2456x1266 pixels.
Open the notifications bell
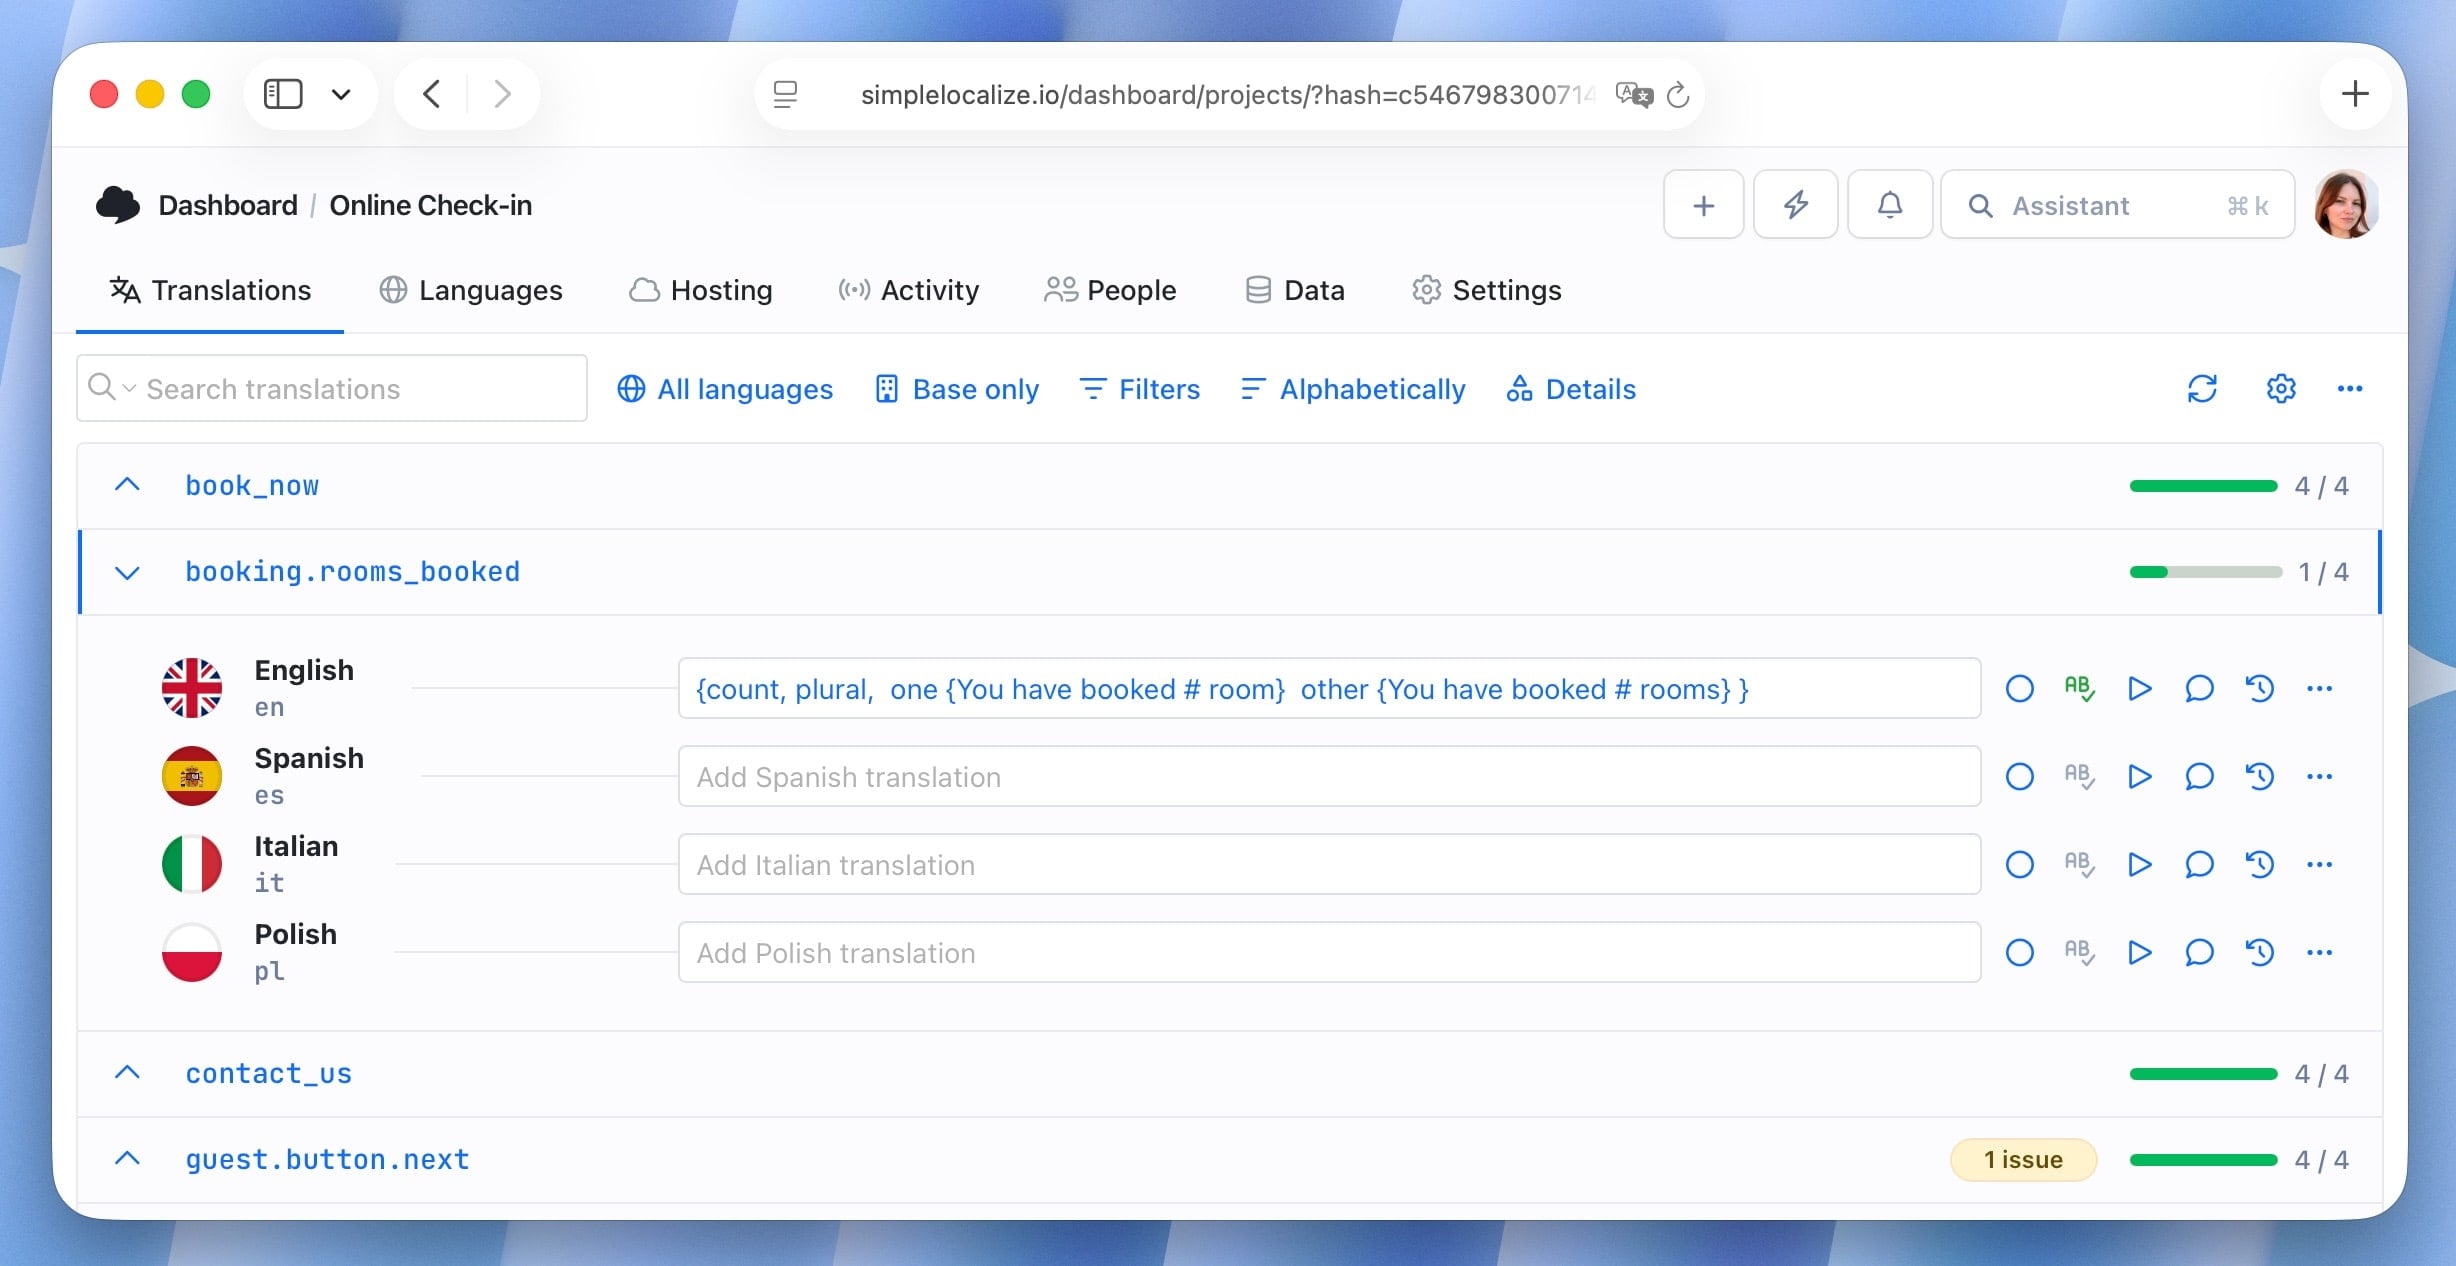point(1889,205)
